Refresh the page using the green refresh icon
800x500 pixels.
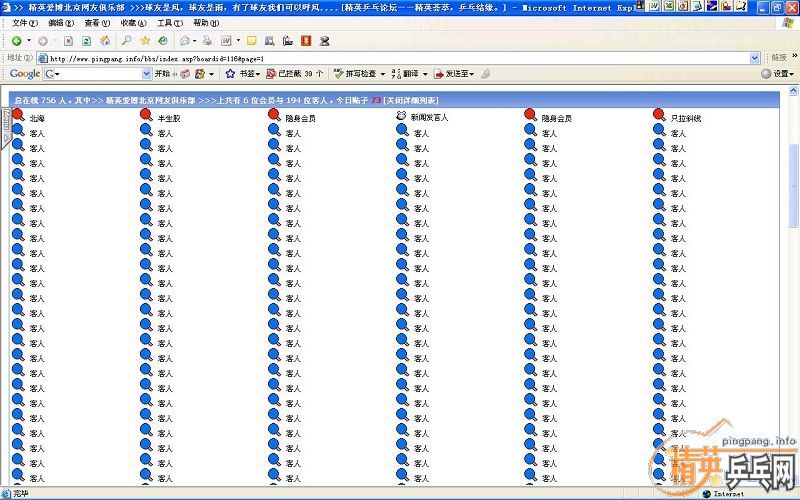[87, 41]
